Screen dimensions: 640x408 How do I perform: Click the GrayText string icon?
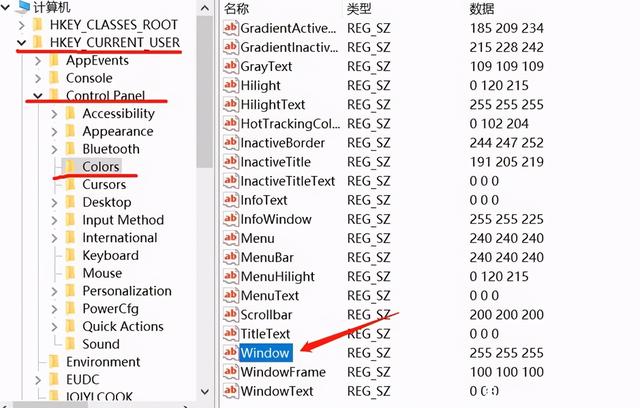tap(230, 66)
